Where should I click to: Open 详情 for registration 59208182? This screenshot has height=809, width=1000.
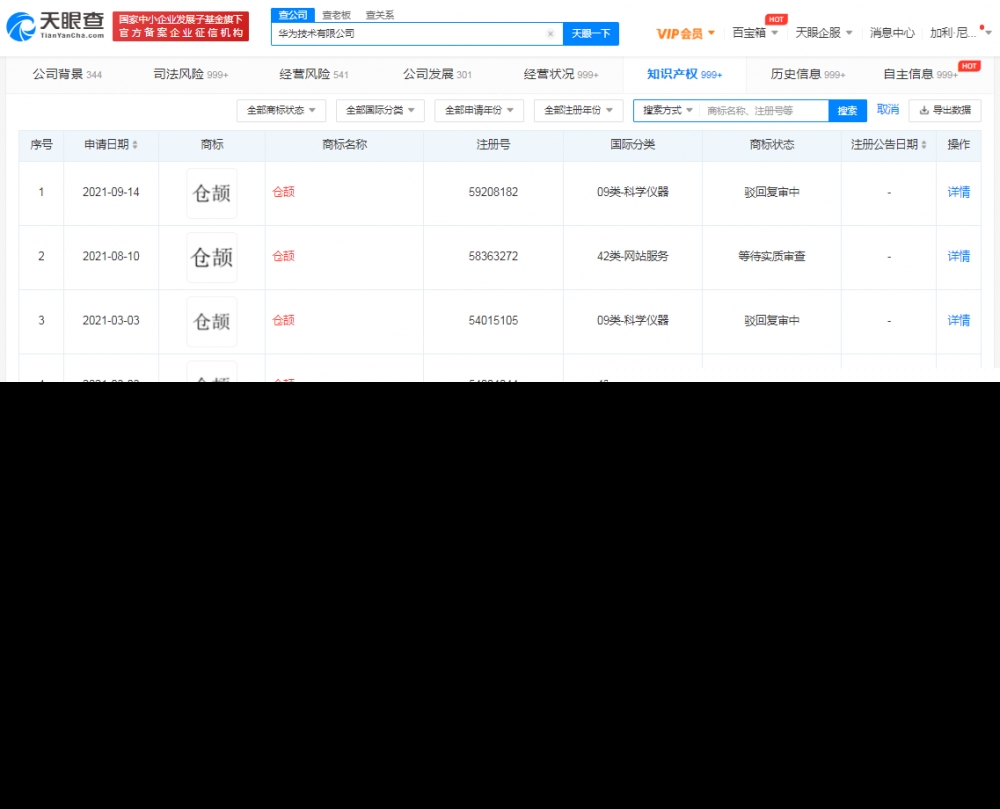pos(959,192)
